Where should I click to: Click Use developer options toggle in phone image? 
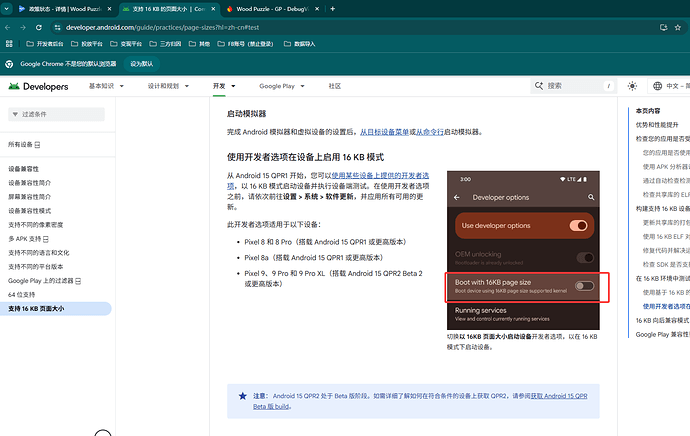point(578,226)
